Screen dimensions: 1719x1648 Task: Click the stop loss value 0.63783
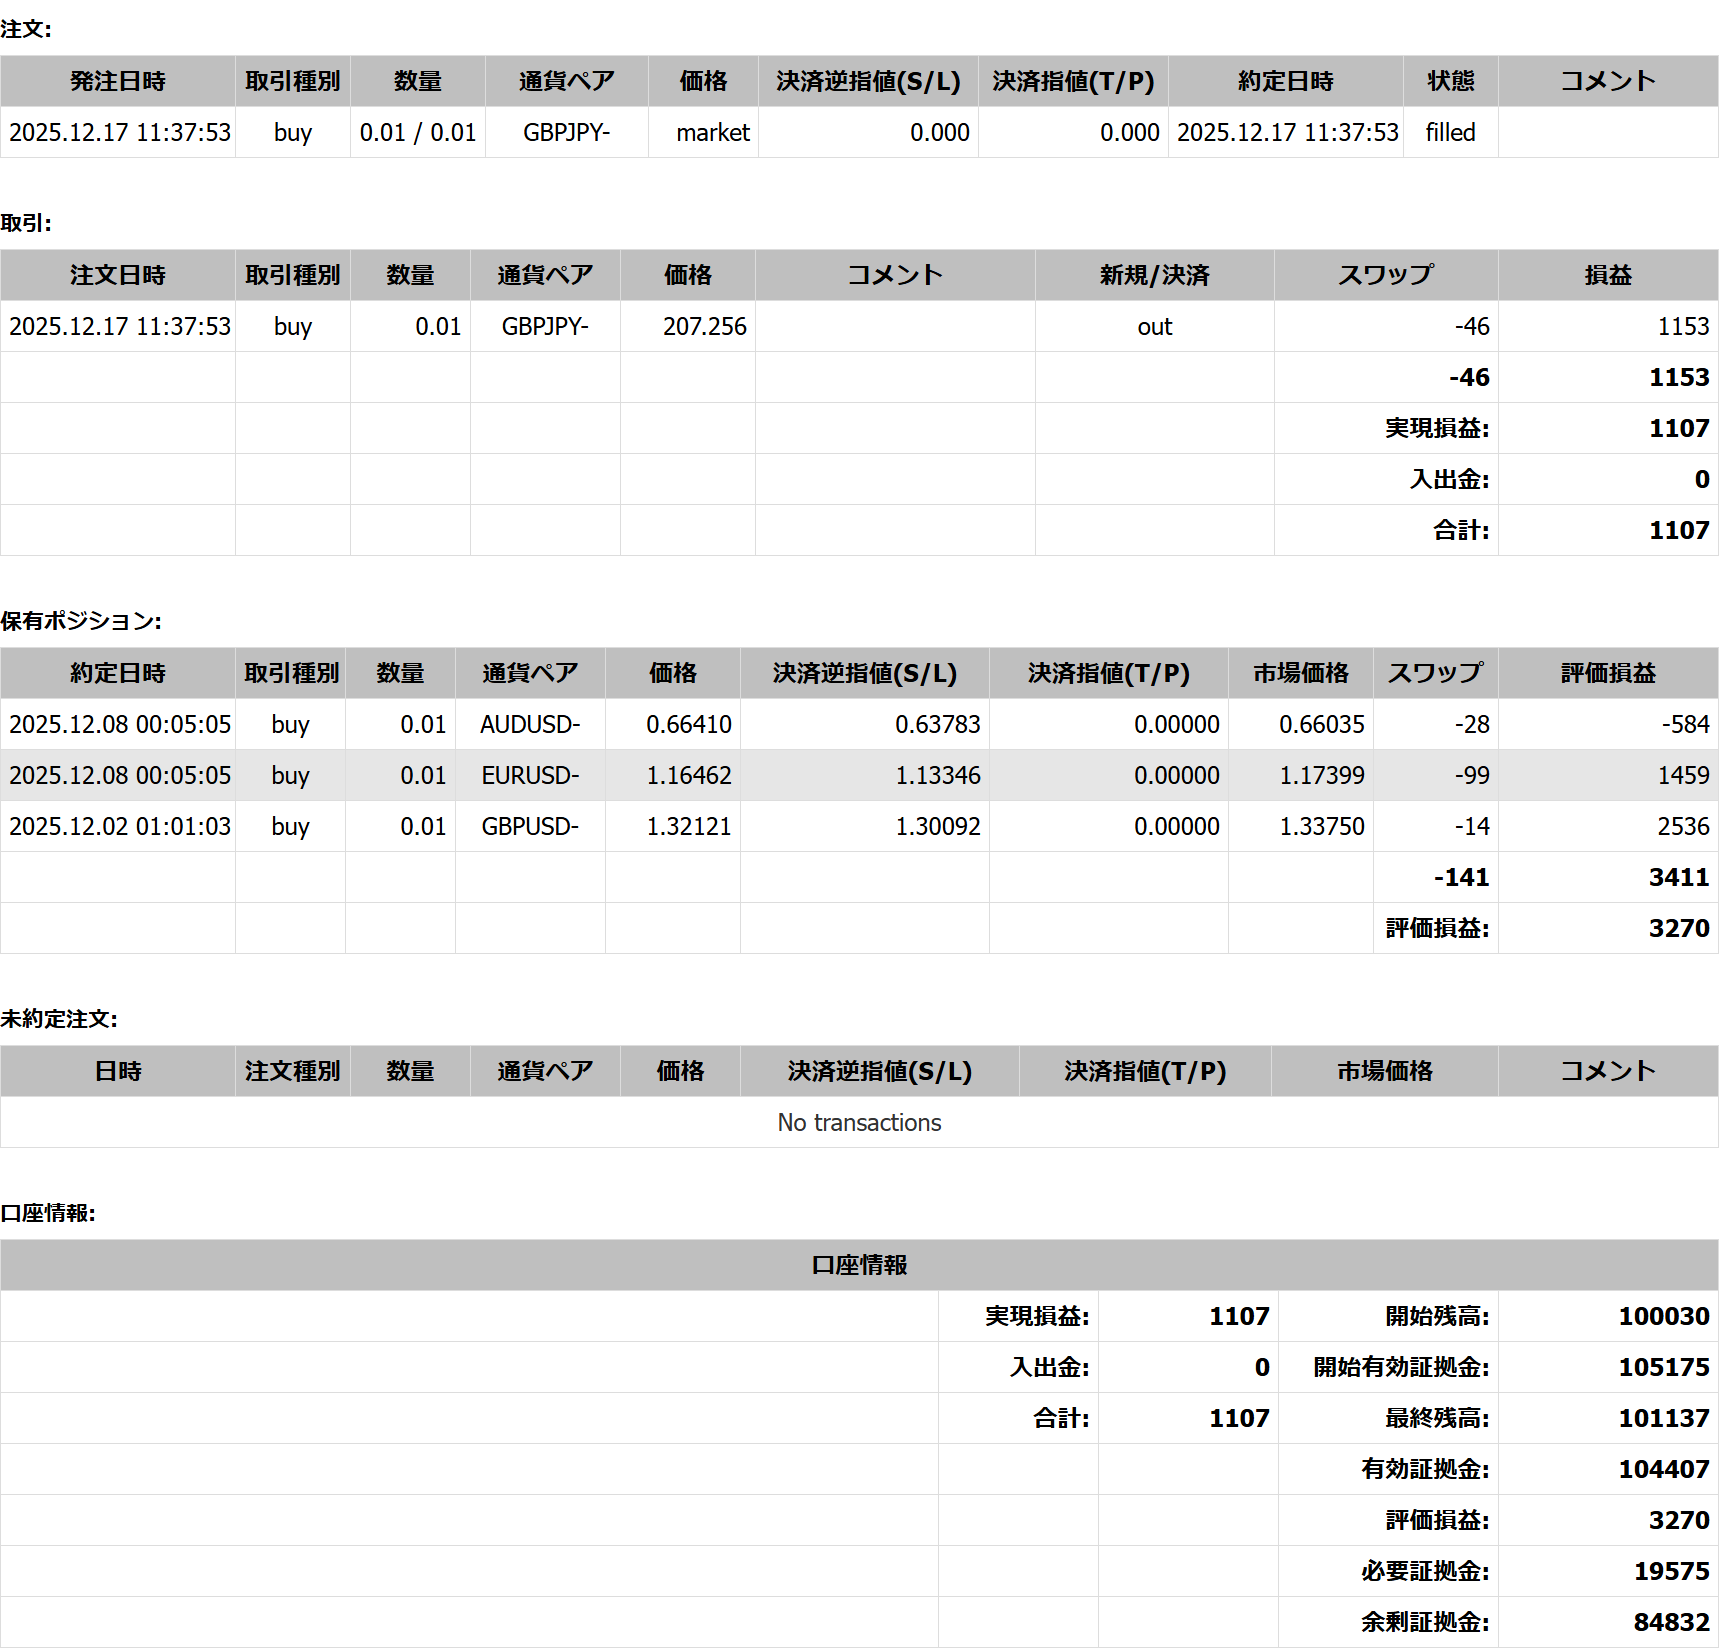(x=937, y=724)
